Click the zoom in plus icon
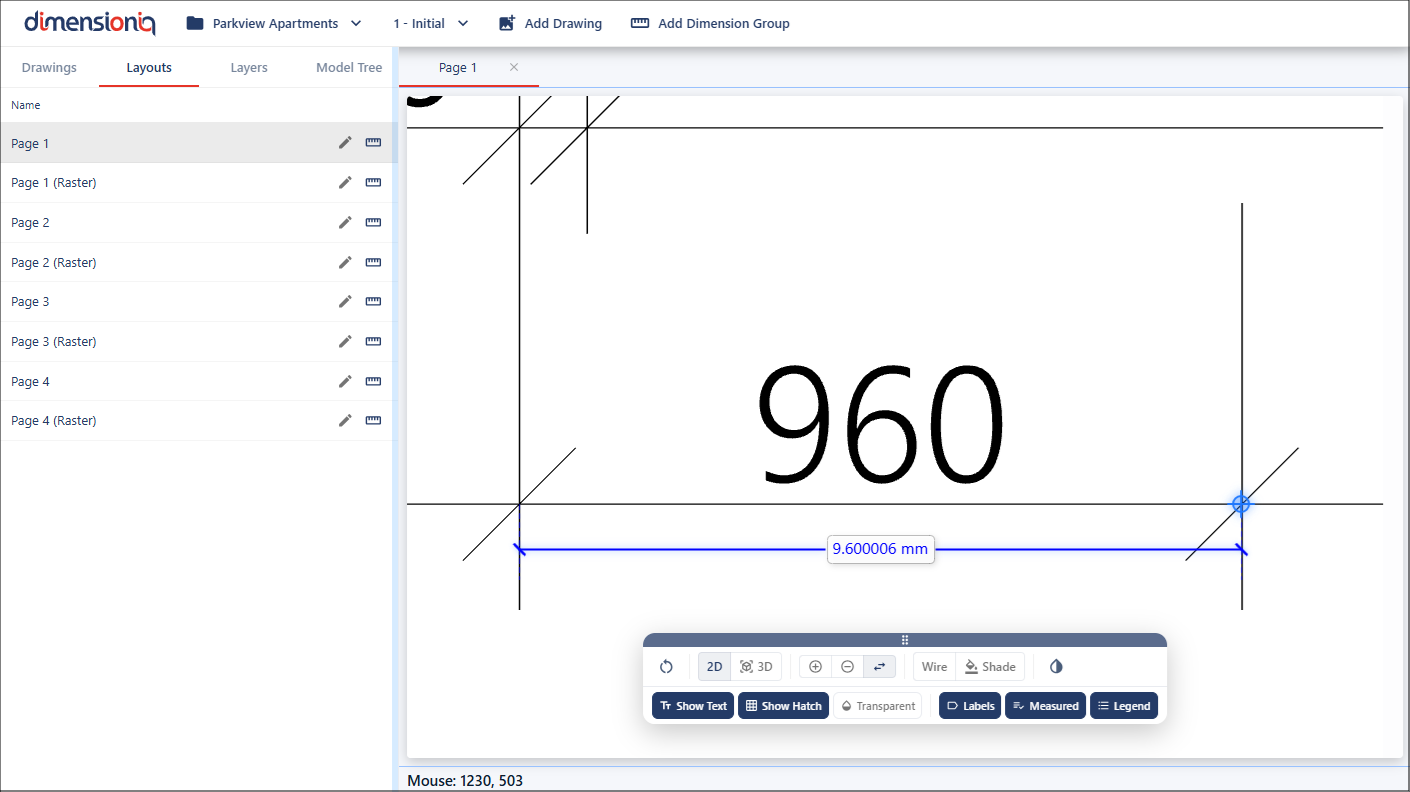The image size is (1410, 792). pos(815,667)
